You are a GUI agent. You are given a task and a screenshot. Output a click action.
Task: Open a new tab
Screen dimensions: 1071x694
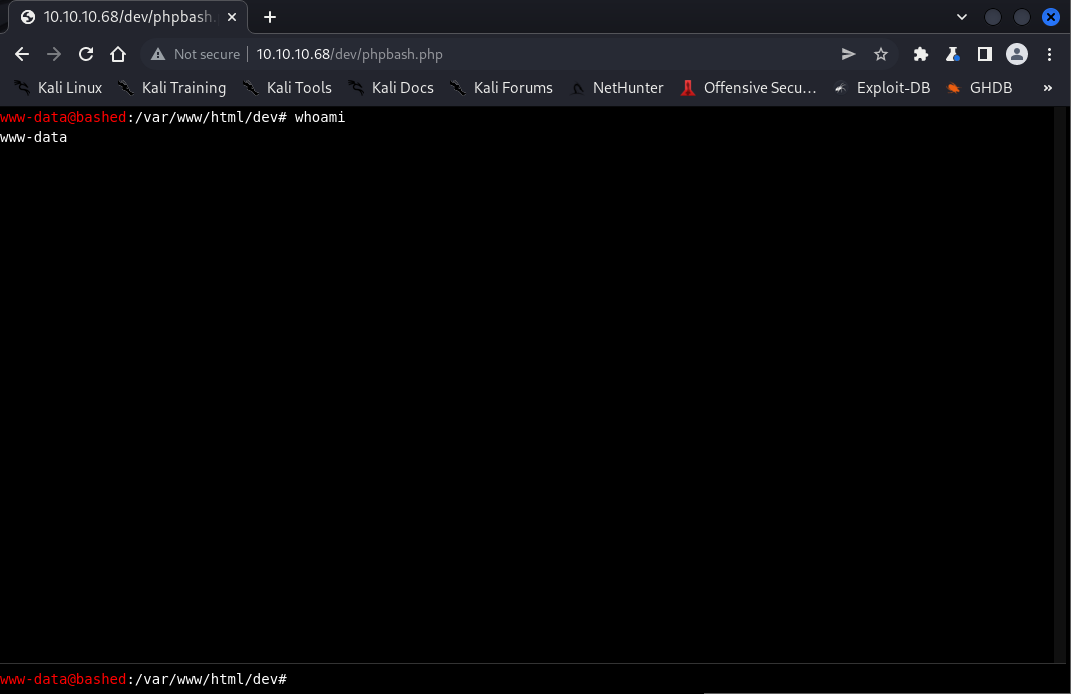click(270, 17)
